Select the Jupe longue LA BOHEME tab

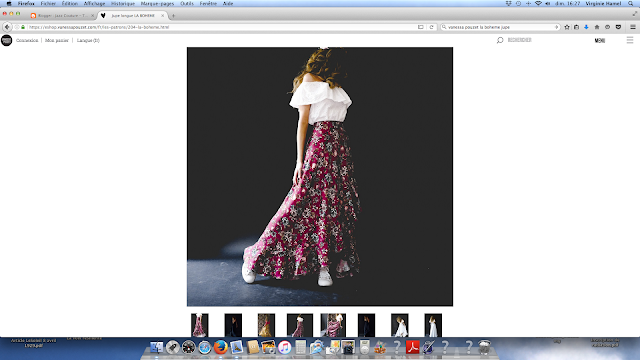tap(133, 16)
